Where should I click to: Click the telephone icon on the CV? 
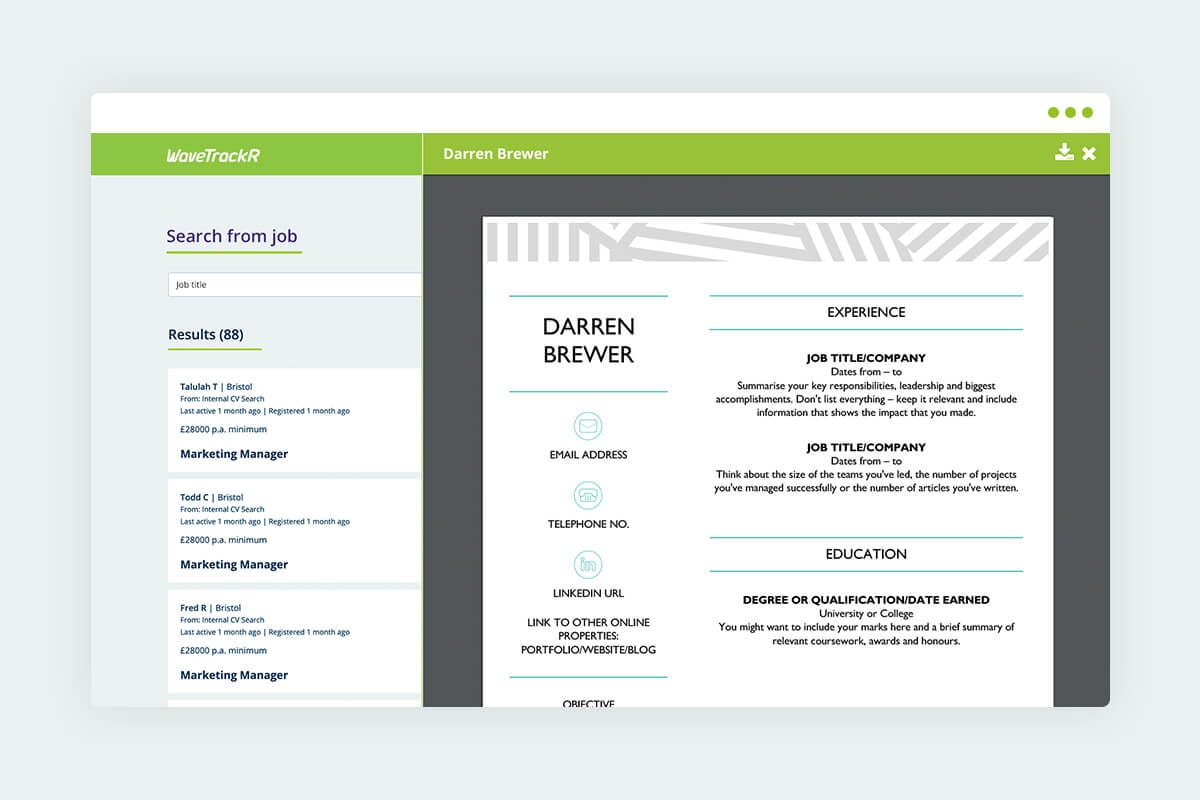click(x=588, y=495)
